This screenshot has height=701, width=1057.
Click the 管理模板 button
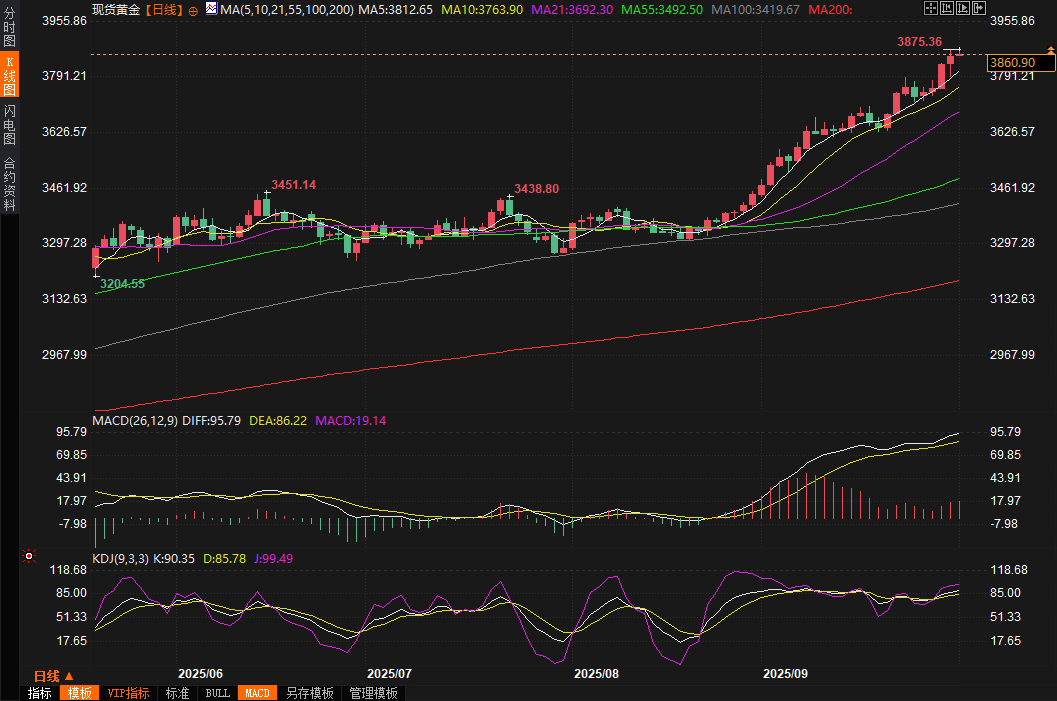coord(373,693)
